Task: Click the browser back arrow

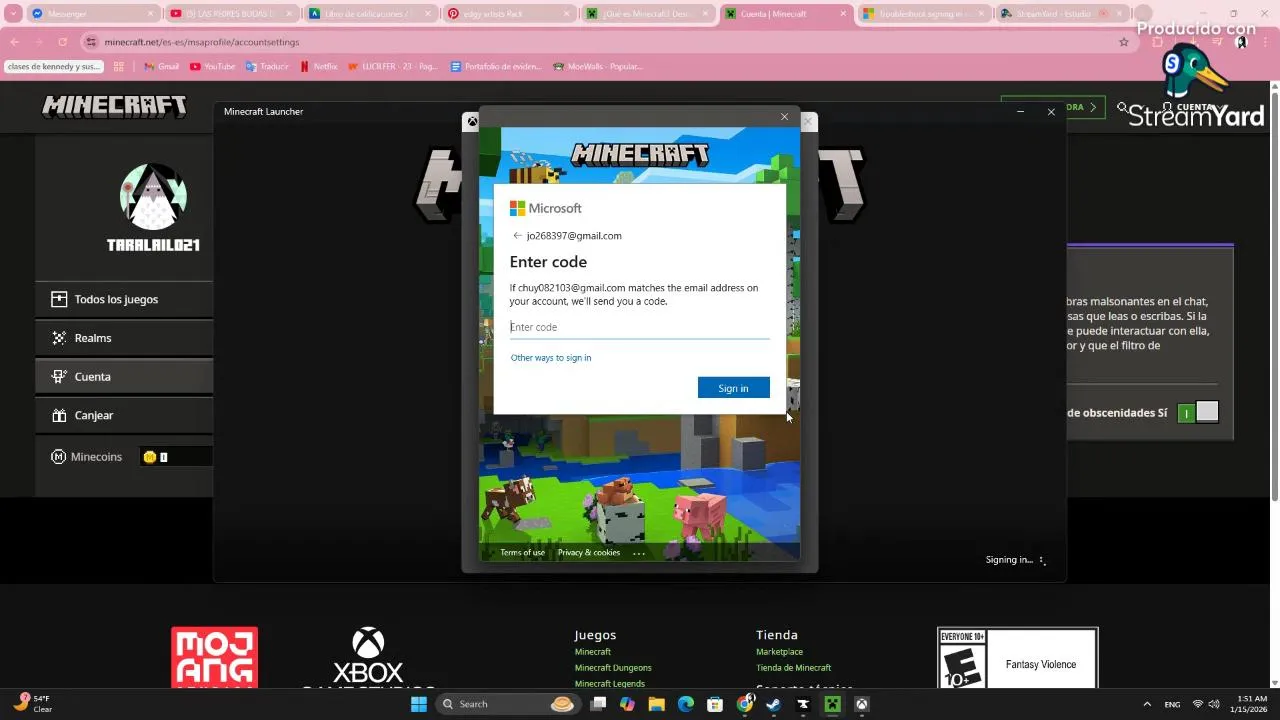Action: (14, 42)
